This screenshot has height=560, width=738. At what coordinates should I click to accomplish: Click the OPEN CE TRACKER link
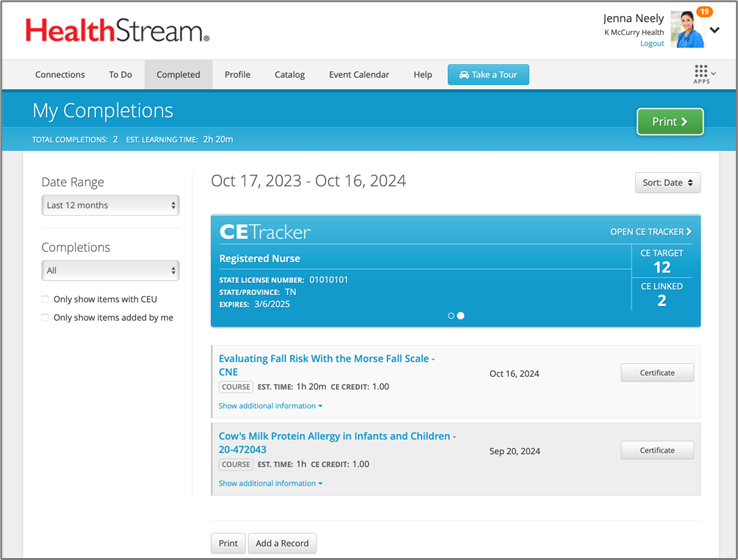650,232
